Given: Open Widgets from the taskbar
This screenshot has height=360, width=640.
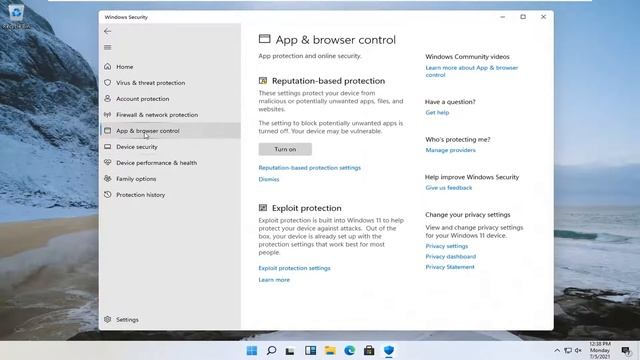Looking at the screenshot, I should [x=310, y=351].
